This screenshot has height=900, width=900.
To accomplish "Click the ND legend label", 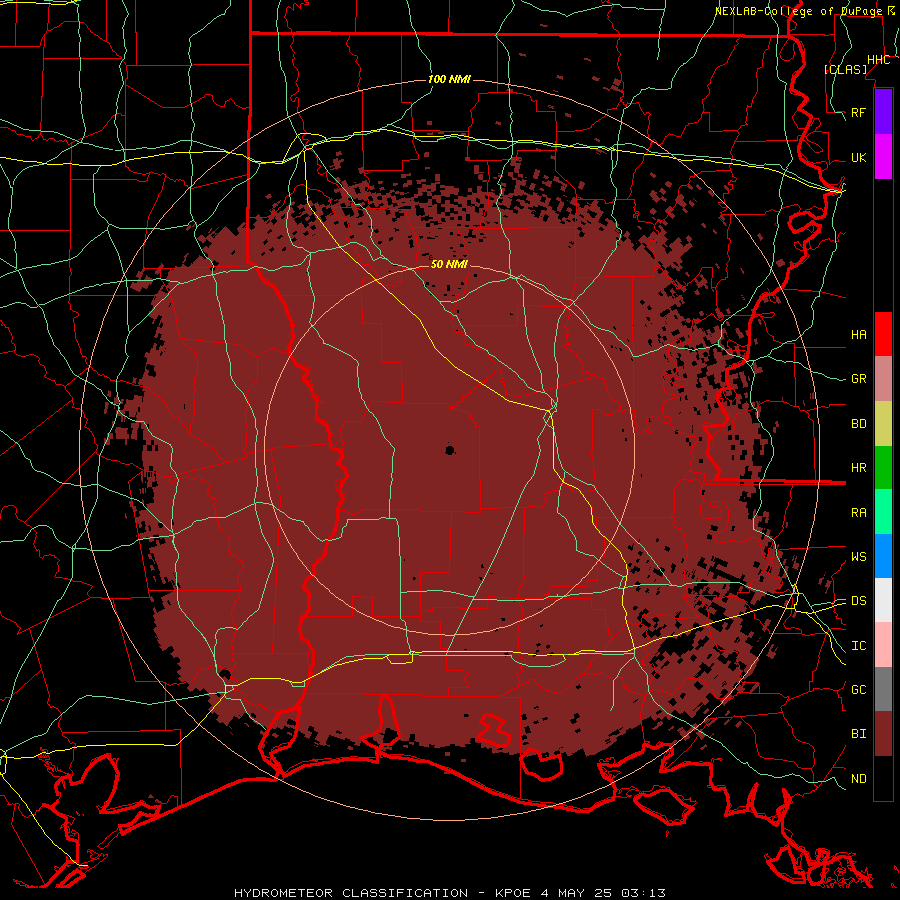I will click(858, 779).
